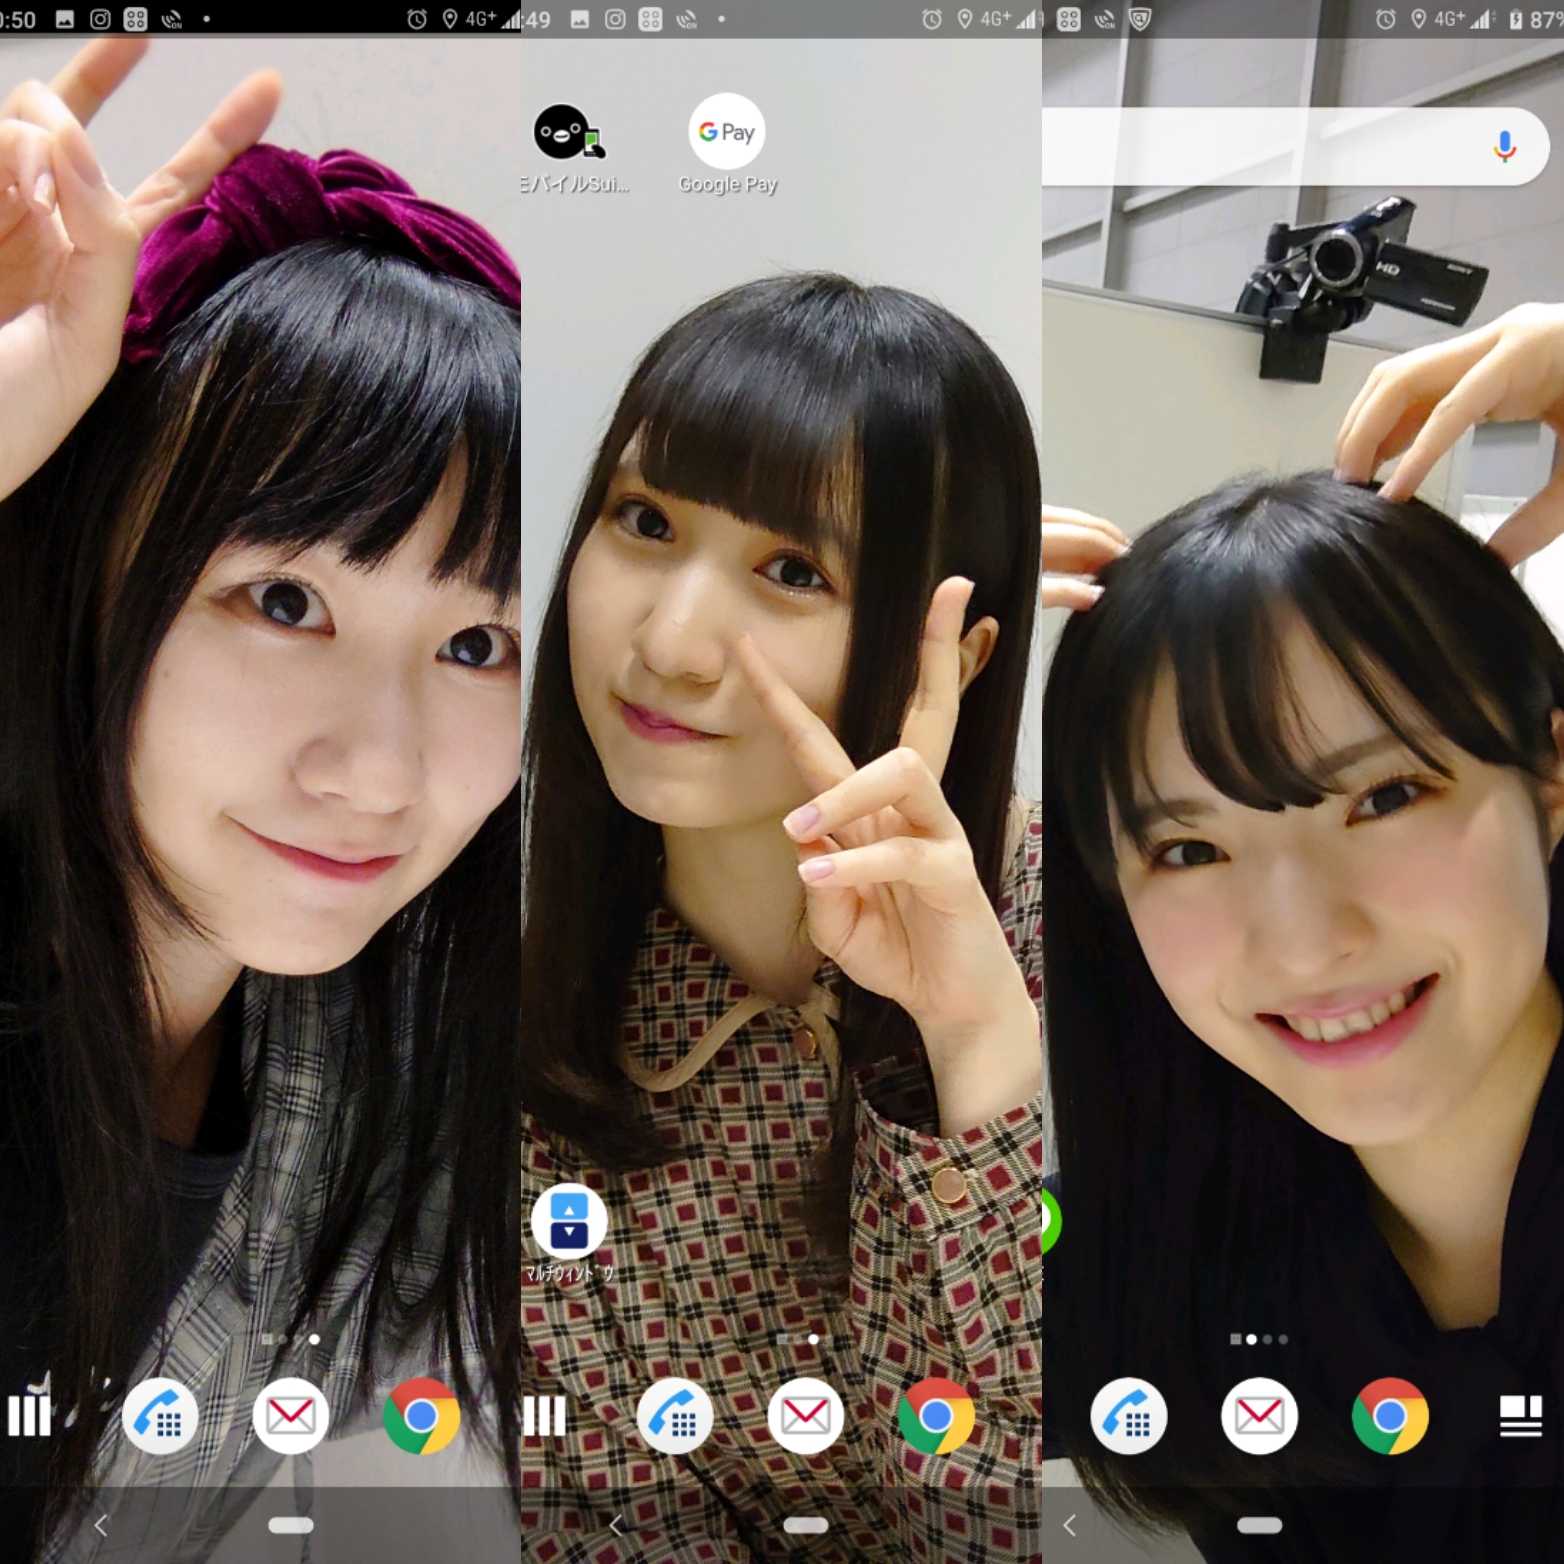Open the email app on the middle screen
Image resolution: width=1564 pixels, height=1564 pixels.
pyautogui.click(x=807, y=1416)
